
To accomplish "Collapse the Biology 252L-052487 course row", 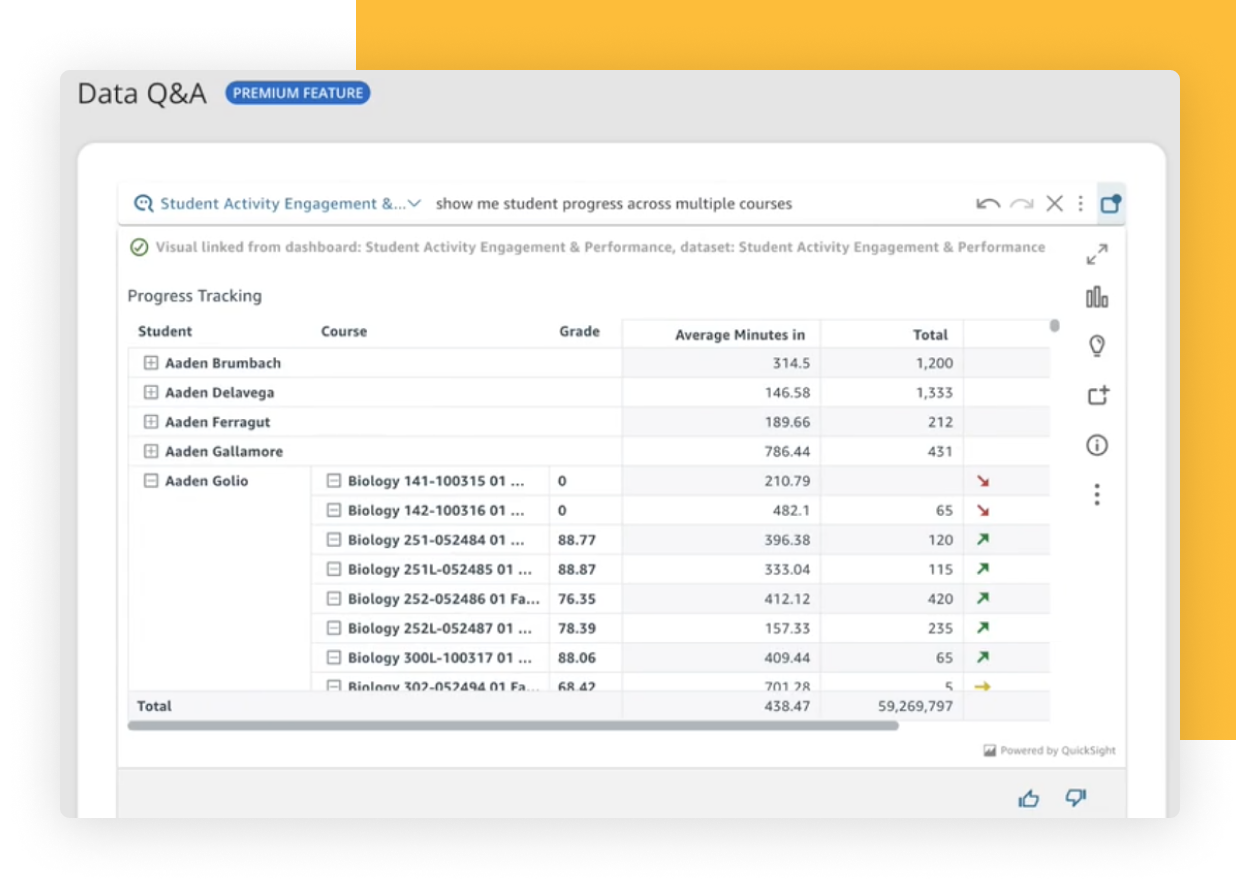I will pos(334,629).
